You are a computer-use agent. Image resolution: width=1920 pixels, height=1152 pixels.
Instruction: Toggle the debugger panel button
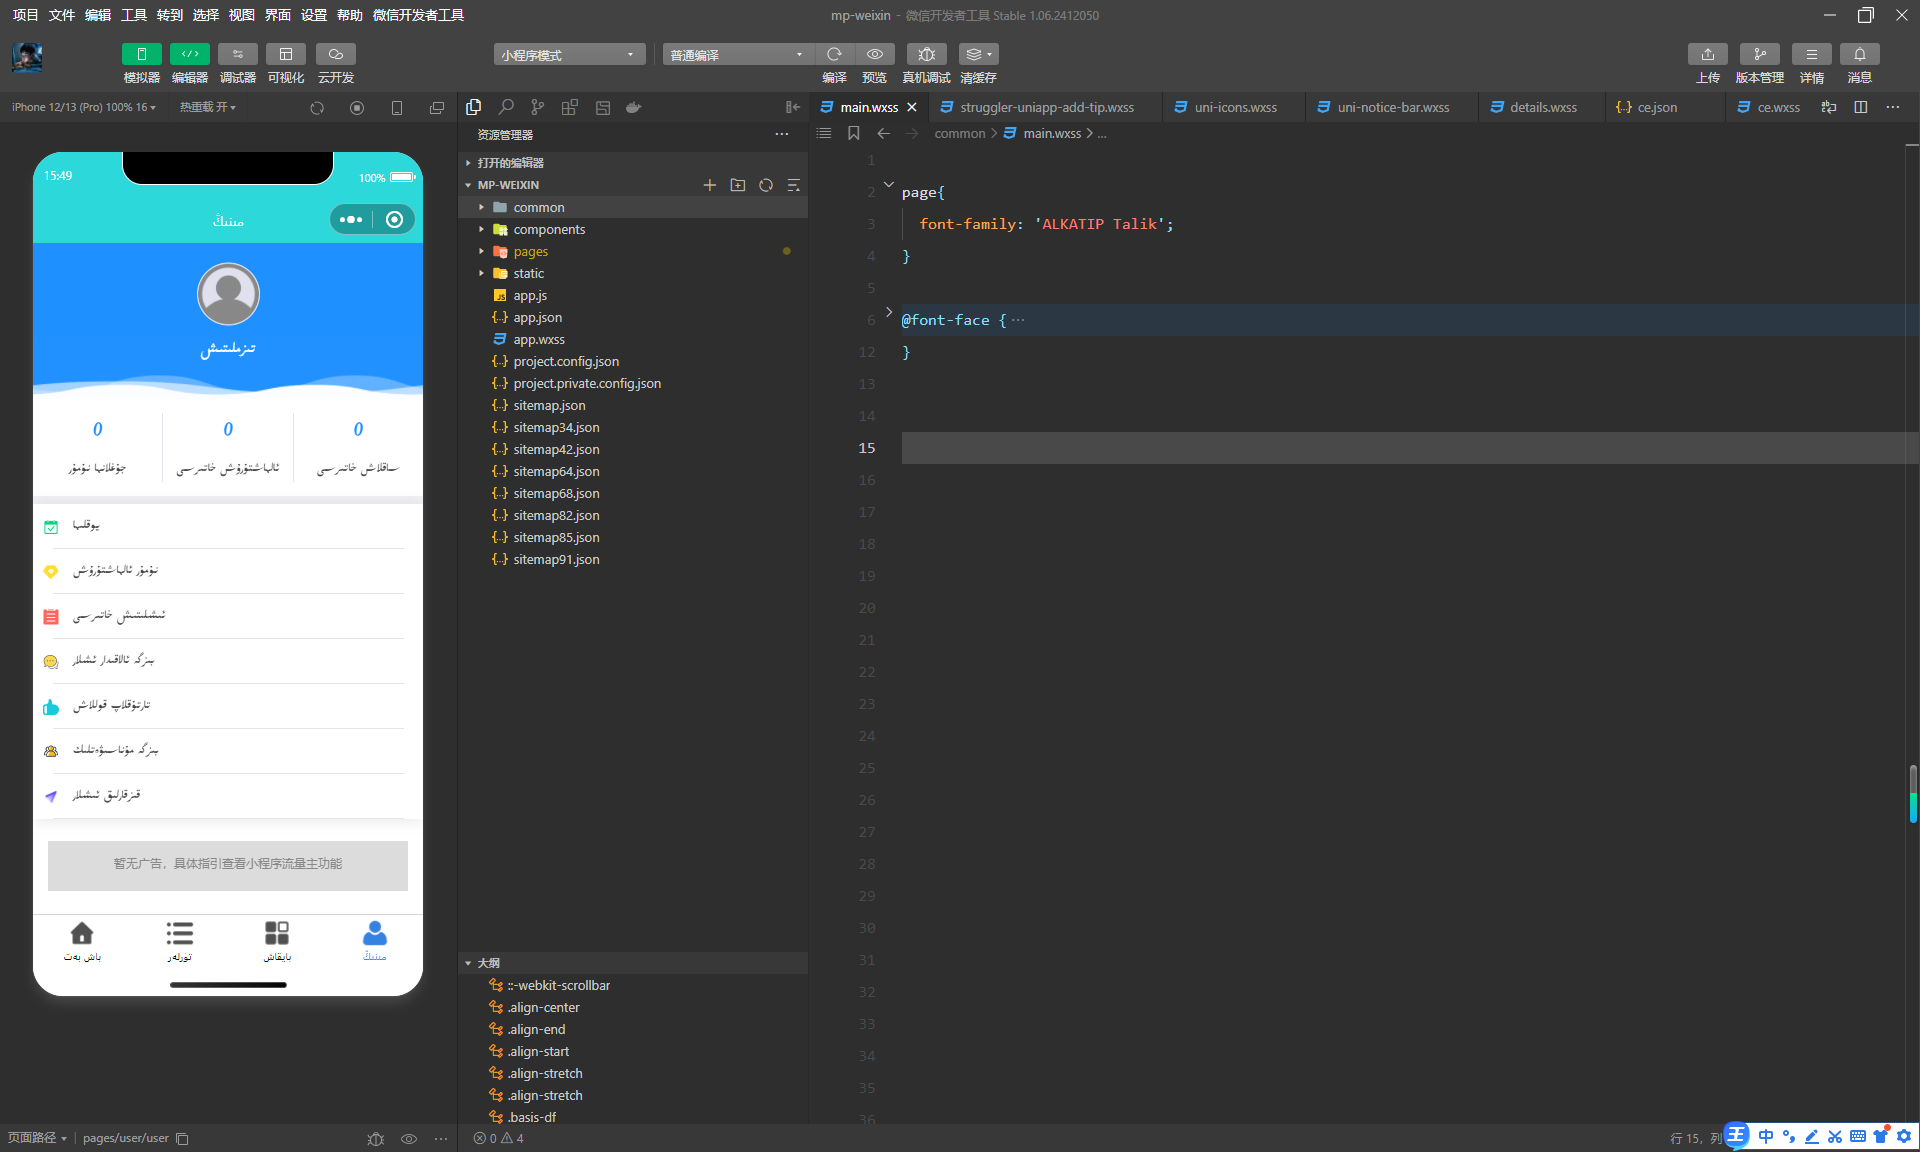(237, 54)
